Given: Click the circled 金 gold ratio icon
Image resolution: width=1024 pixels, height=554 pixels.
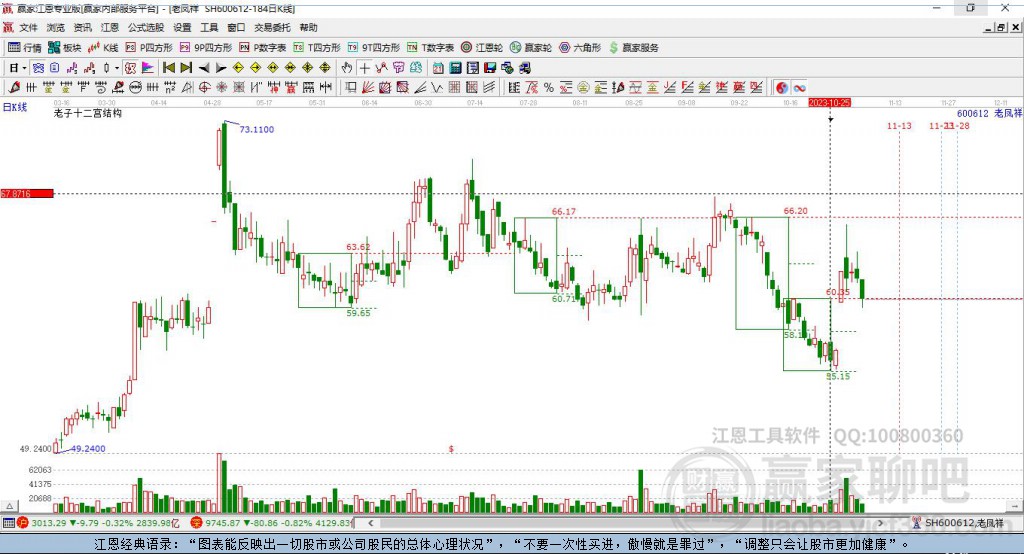Looking at the screenshot, I should (583, 88).
